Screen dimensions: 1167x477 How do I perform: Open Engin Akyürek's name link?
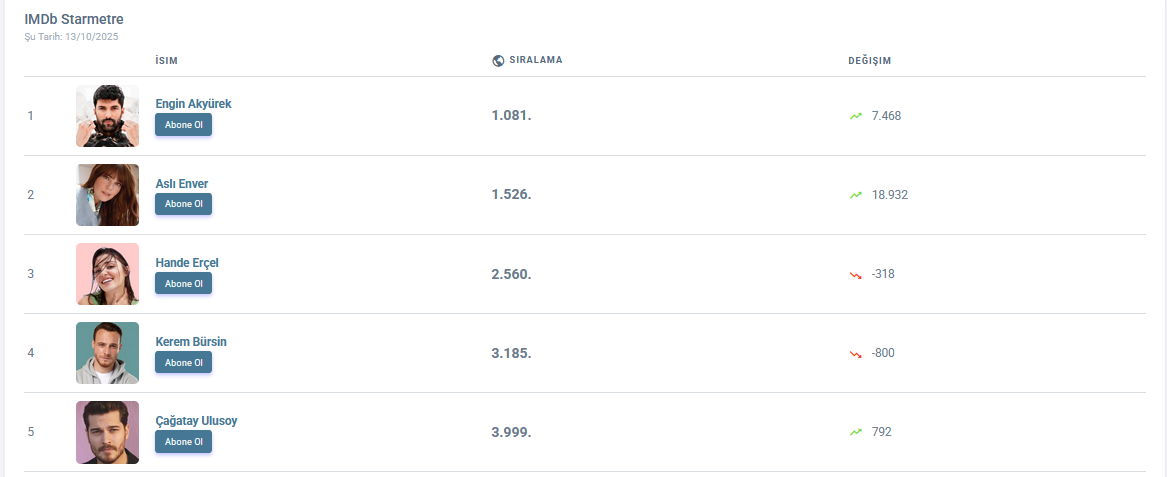point(194,104)
